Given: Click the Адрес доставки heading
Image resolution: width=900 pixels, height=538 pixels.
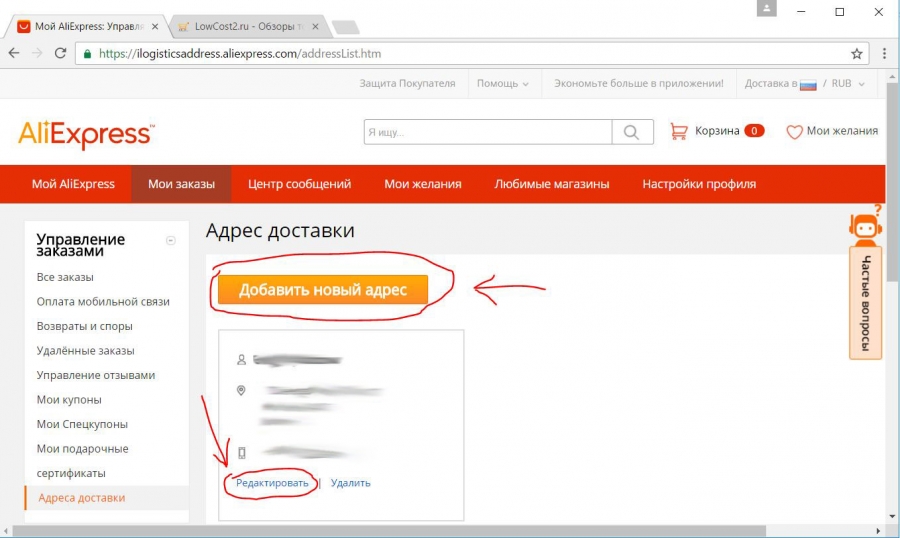Looking at the screenshot, I should [280, 230].
